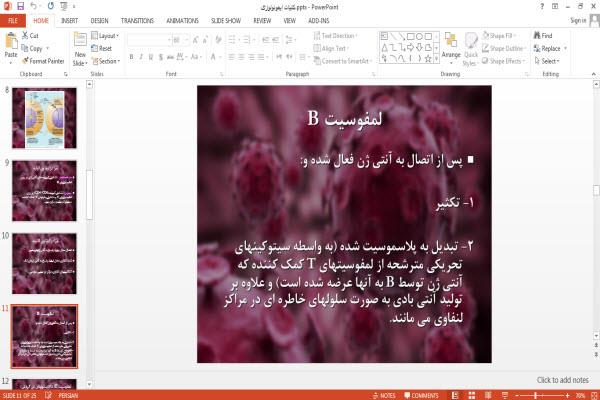
Task: Adjust the zoom slider in status bar
Action: point(535,395)
